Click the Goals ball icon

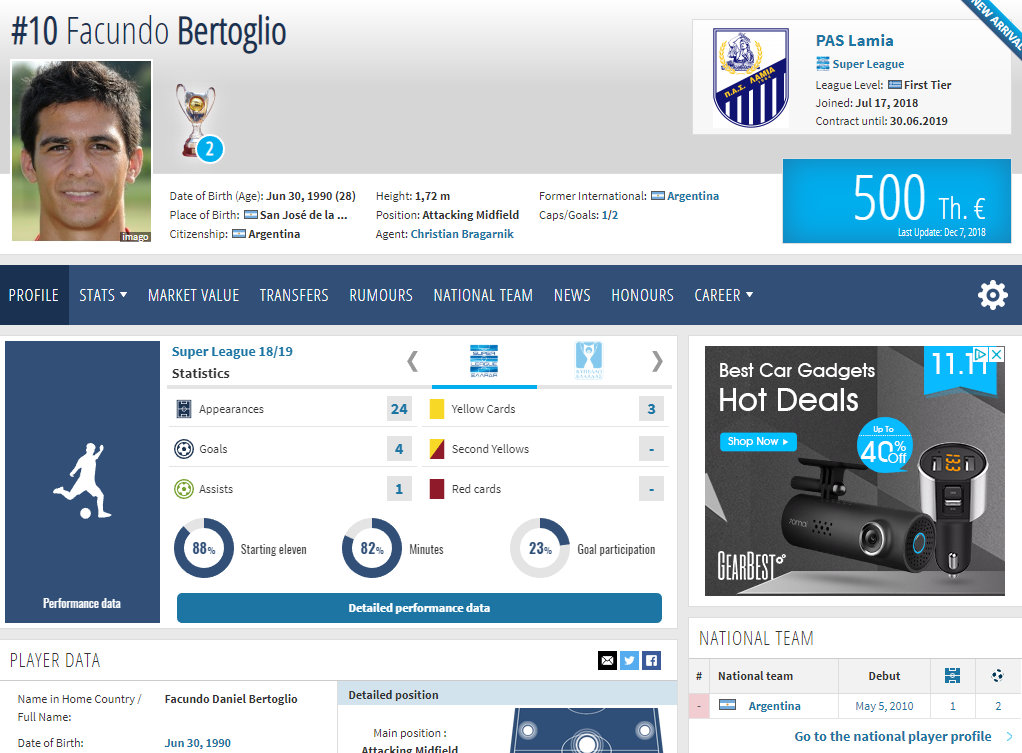pos(184,449)
